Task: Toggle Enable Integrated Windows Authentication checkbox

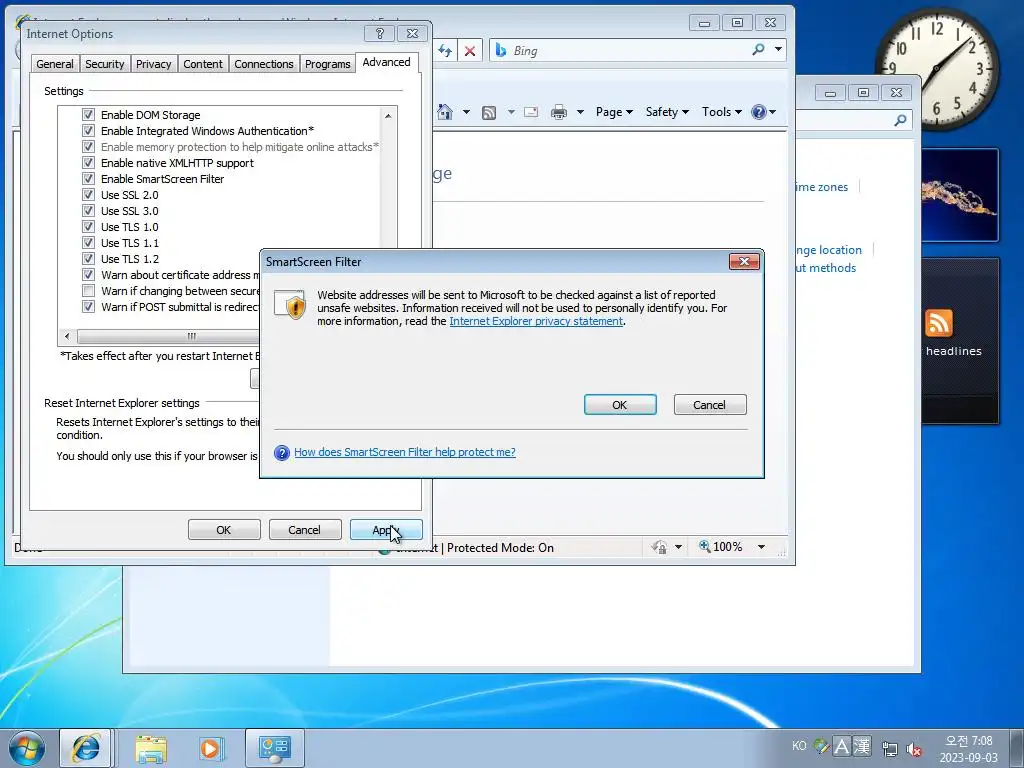Action: [x=88, y=131]
